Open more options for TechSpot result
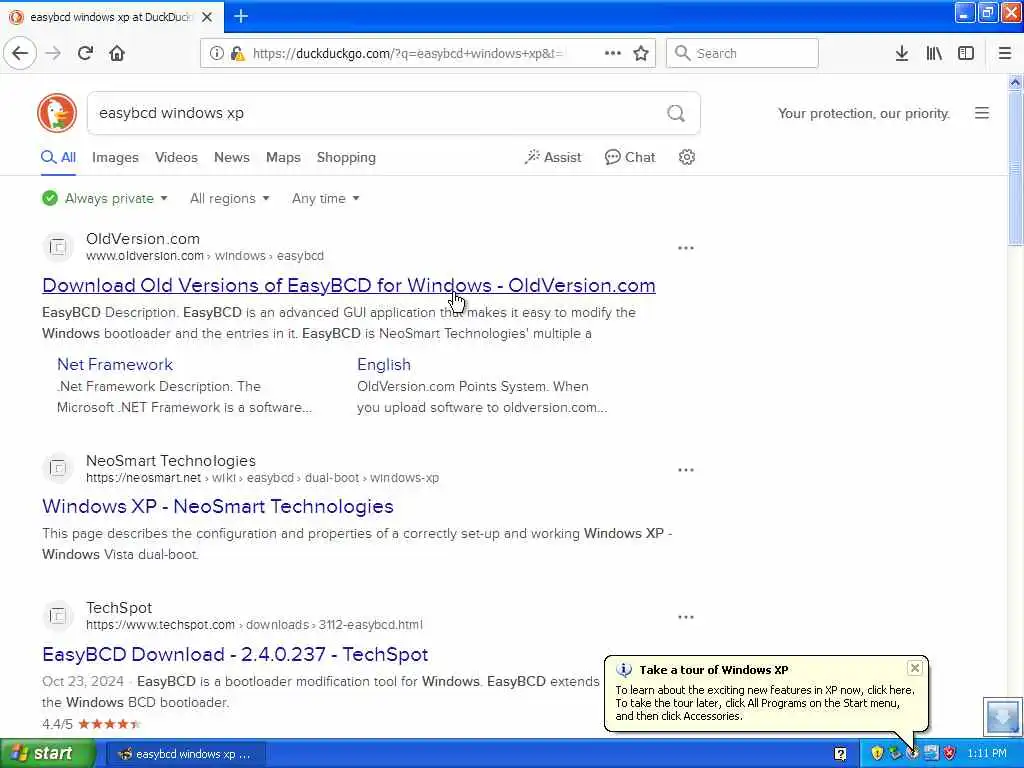This screenshot has width=1024, height=768. coord(686,617)
